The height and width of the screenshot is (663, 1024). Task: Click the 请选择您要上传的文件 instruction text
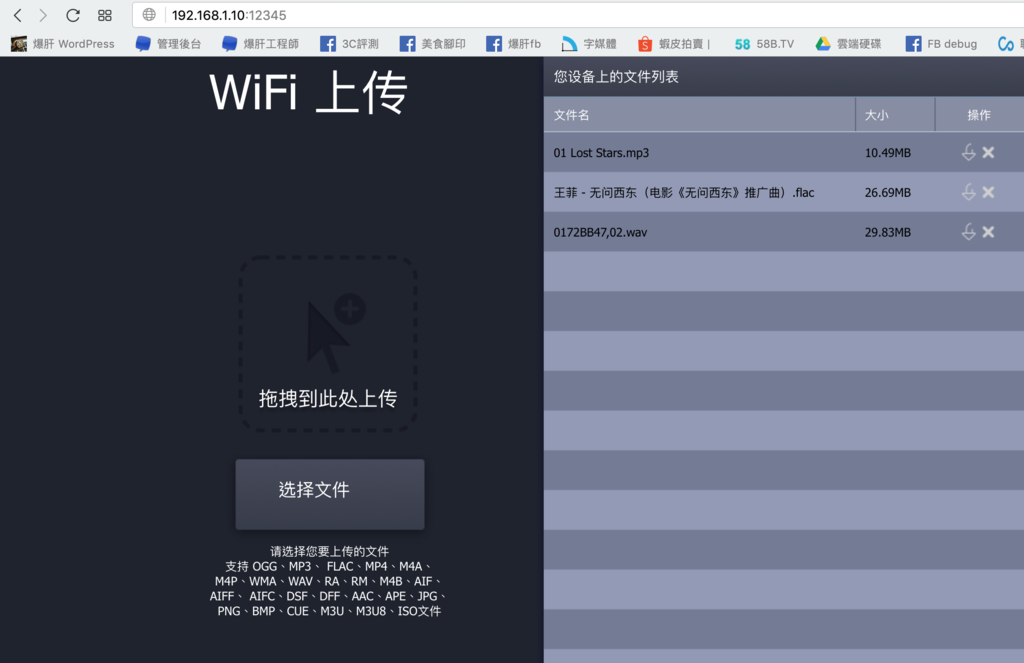point(329,551)
